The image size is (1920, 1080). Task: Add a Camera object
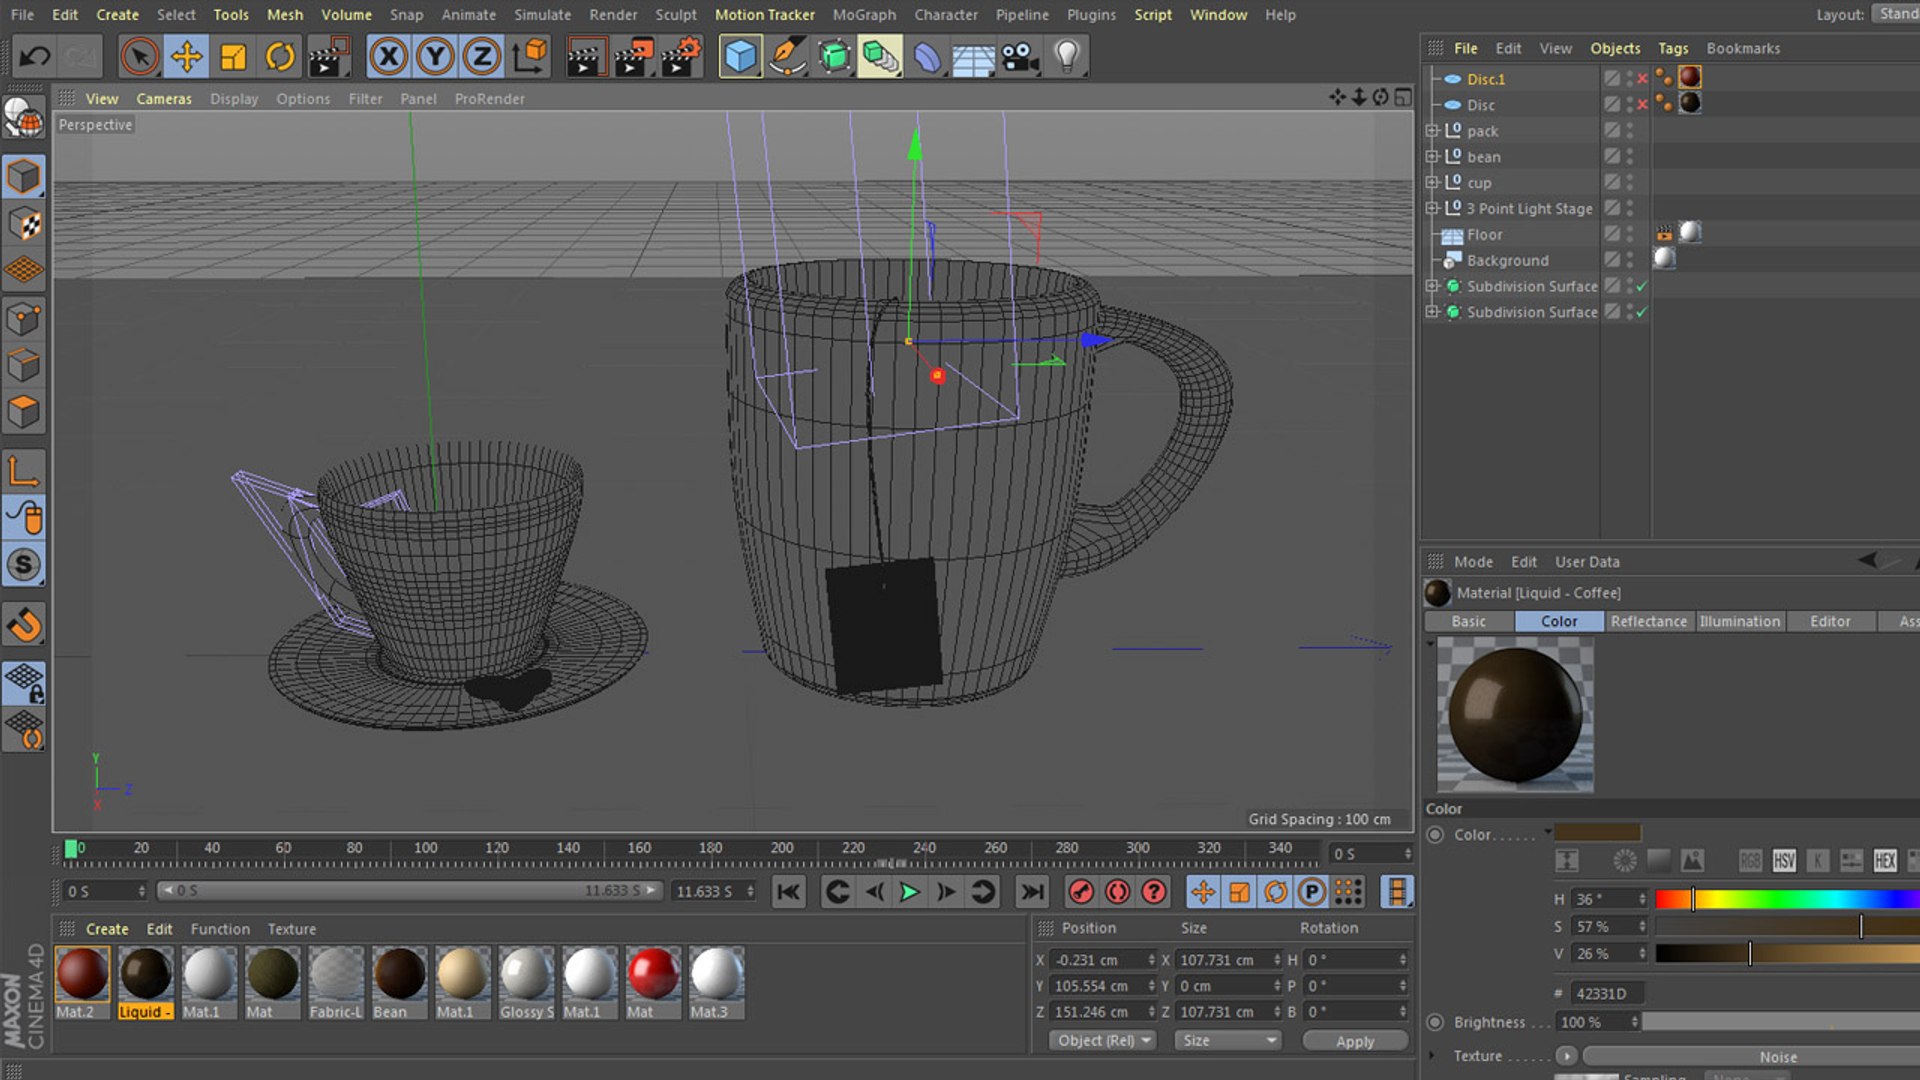click(x=1020, y=56)
